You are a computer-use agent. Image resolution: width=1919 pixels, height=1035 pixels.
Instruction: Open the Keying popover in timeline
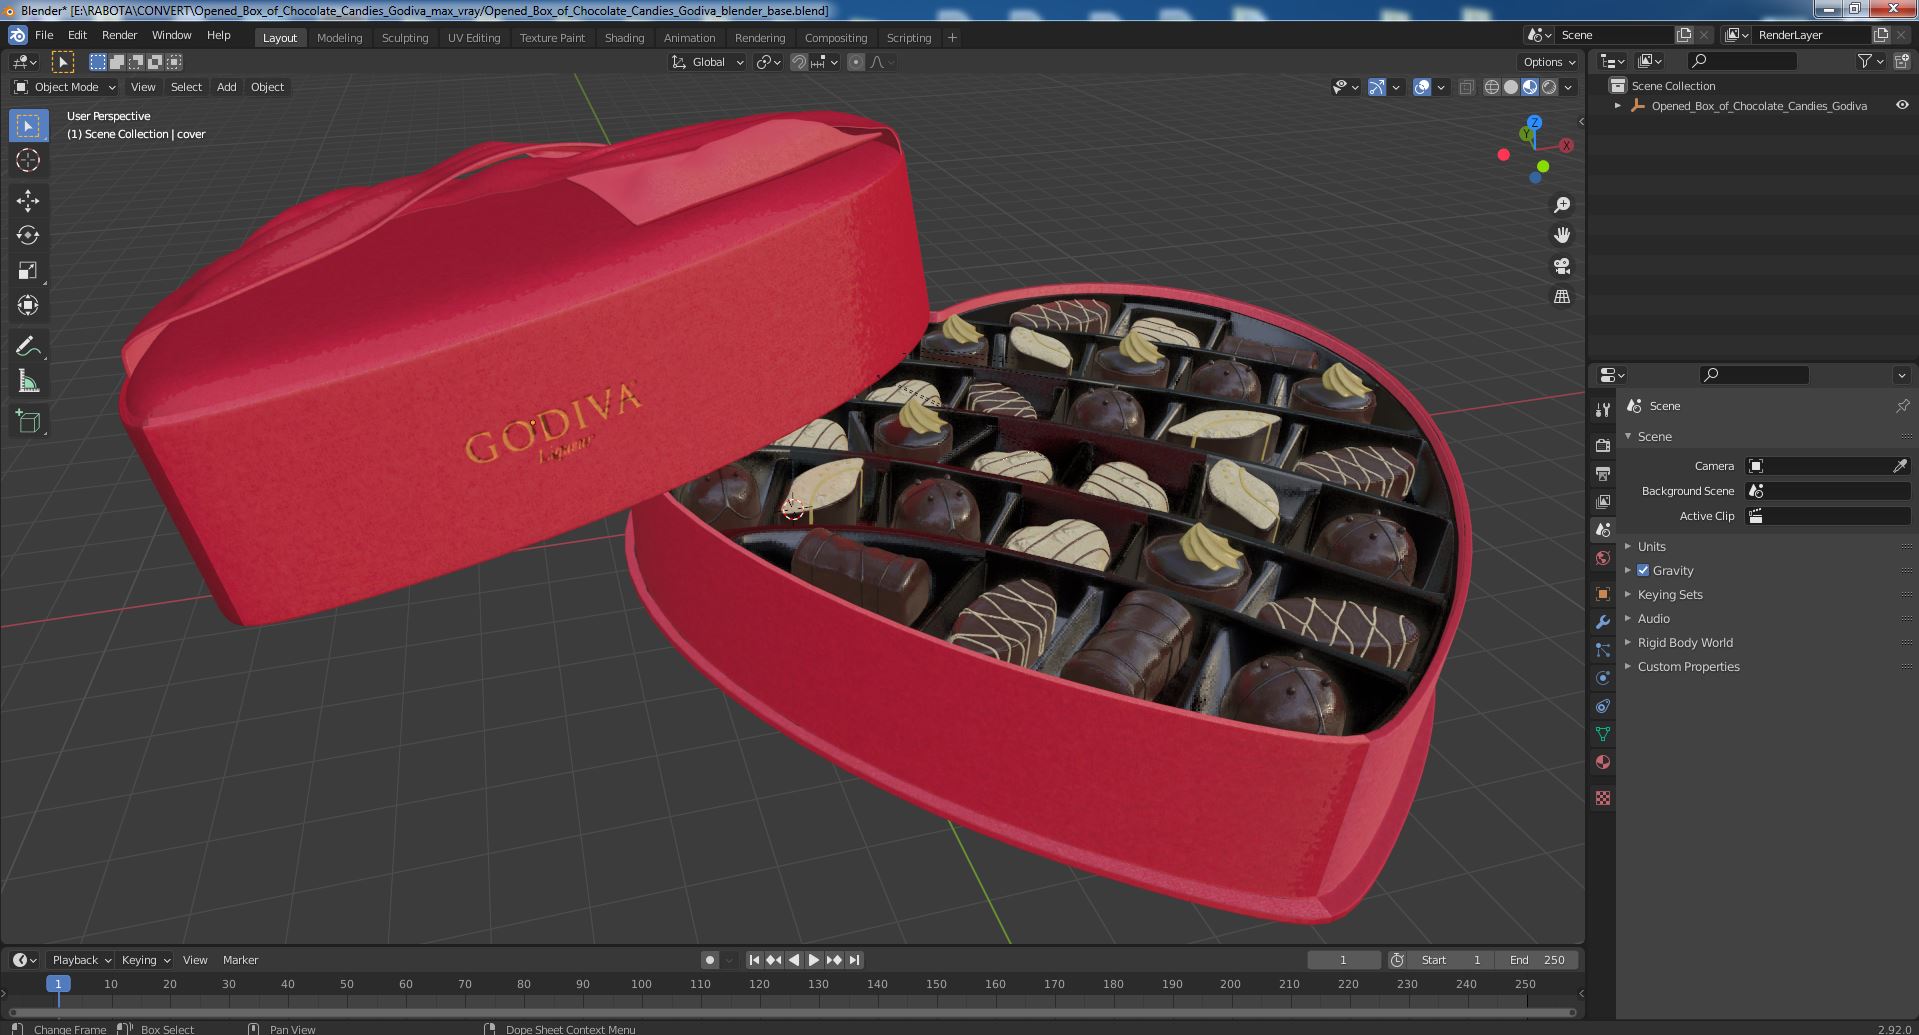[x=146, y=960]
